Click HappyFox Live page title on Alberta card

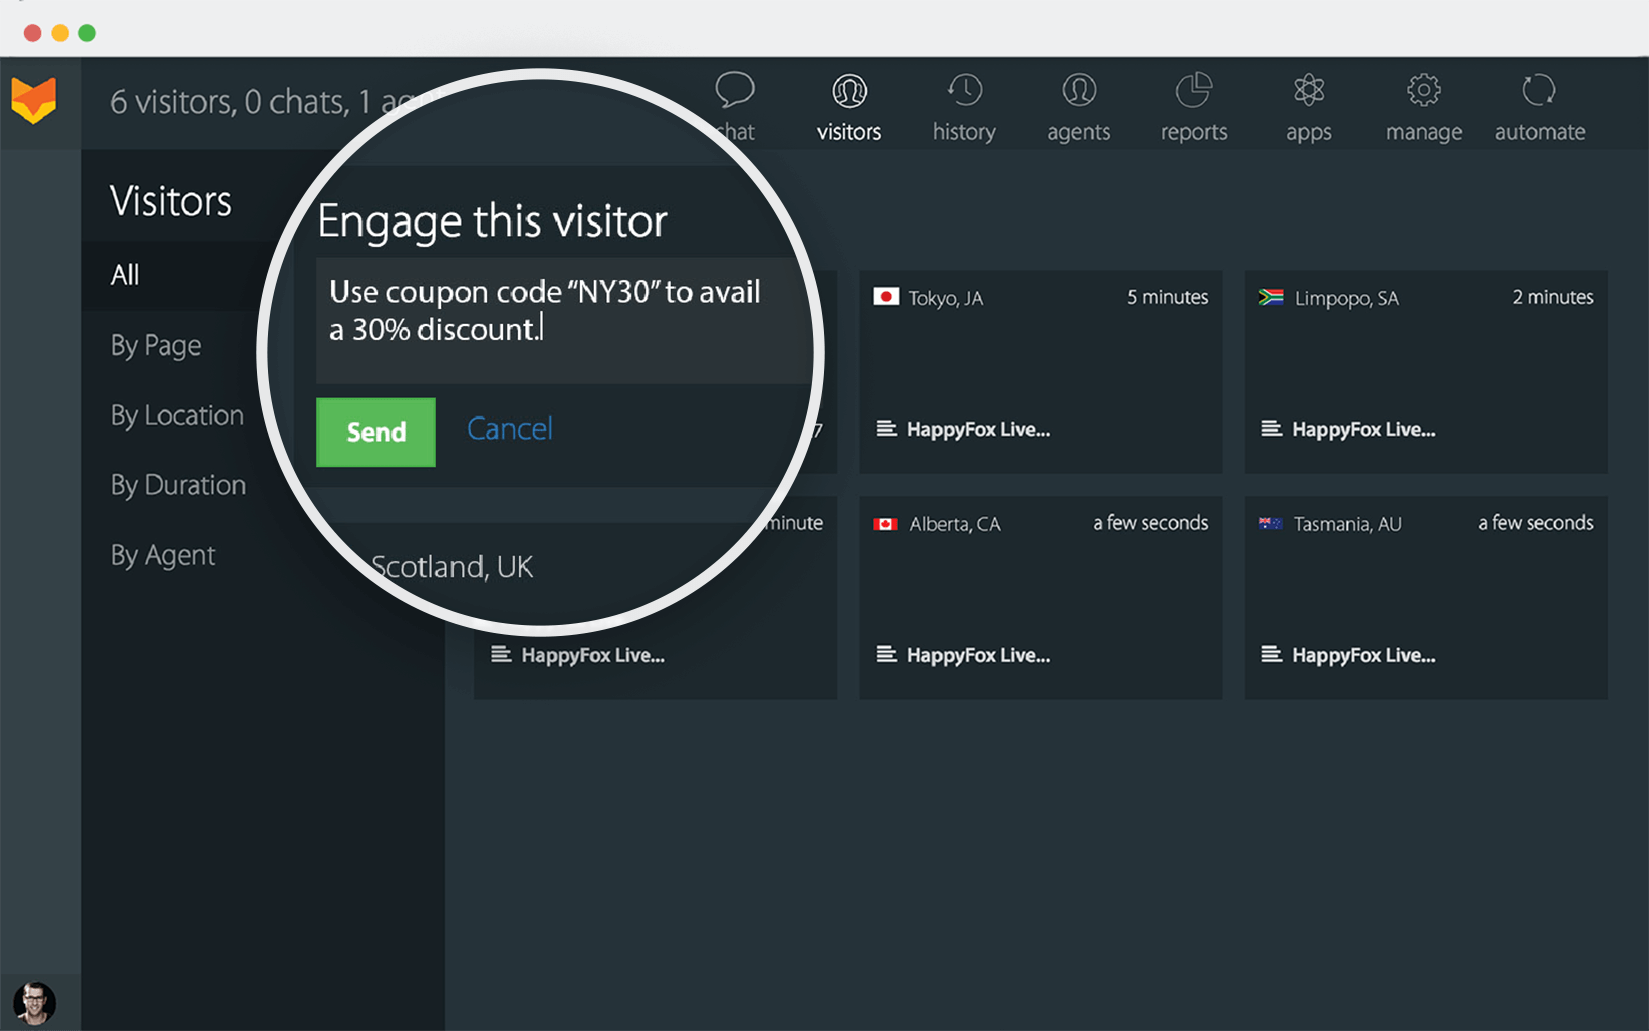(978, 656)
